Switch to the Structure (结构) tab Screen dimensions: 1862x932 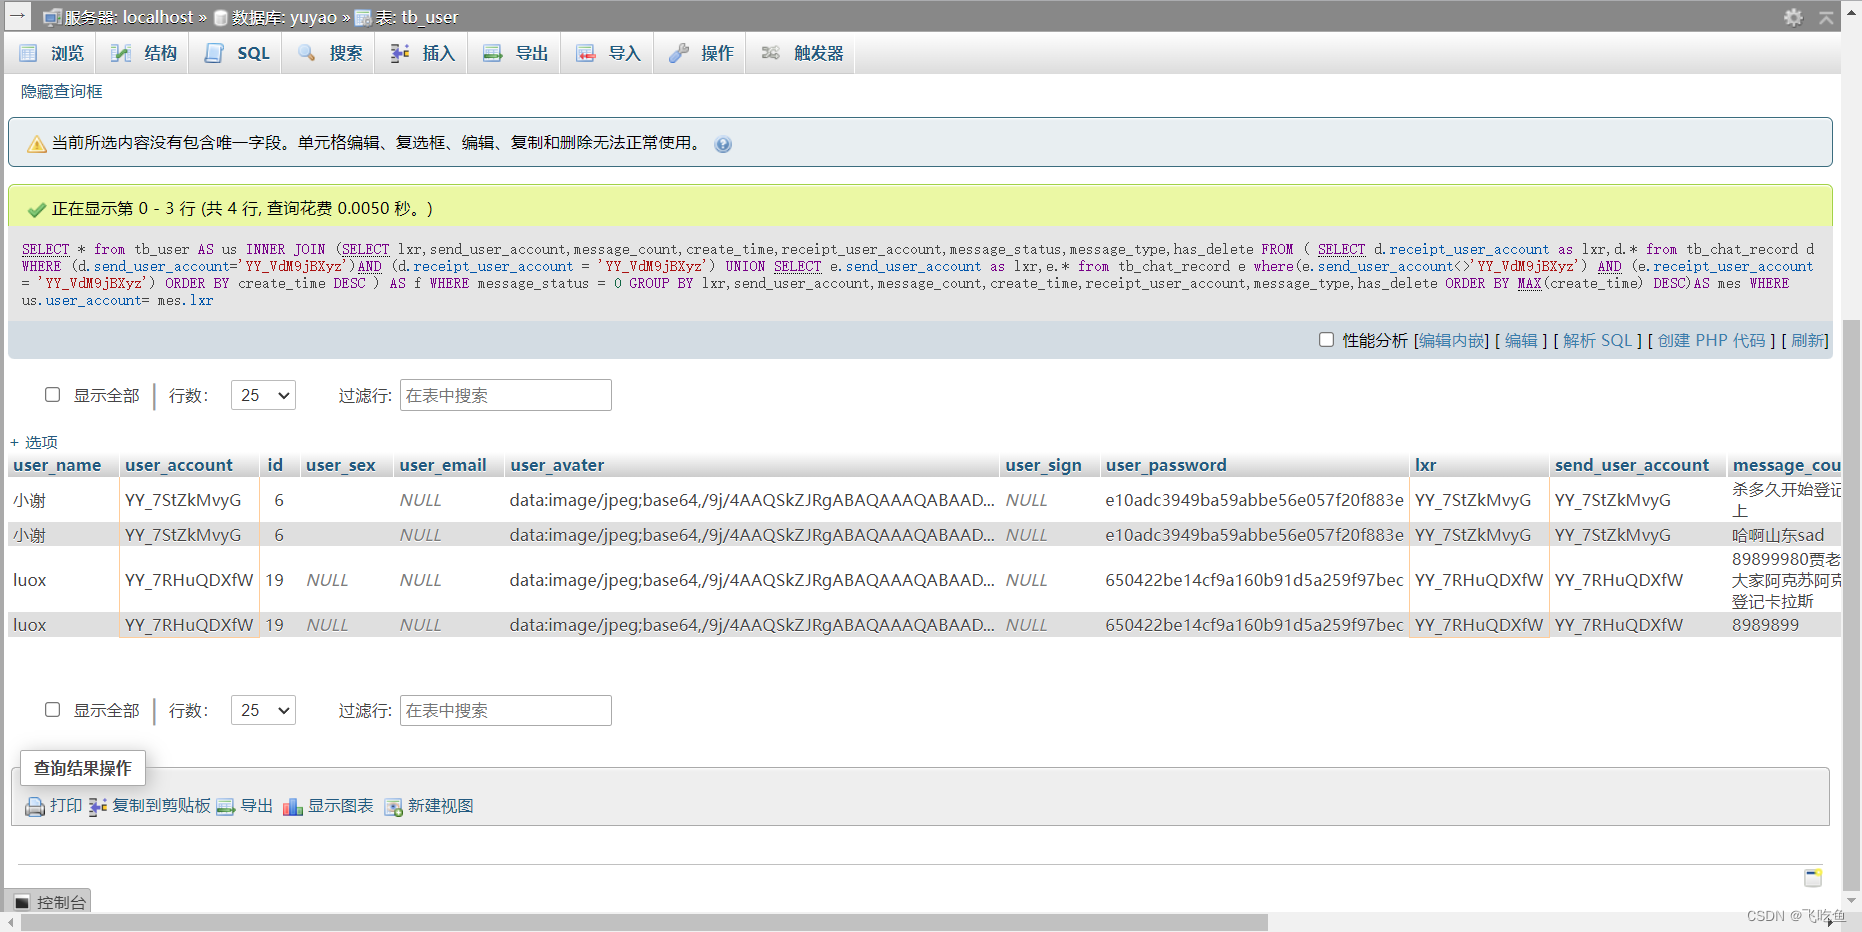point(144,53)
